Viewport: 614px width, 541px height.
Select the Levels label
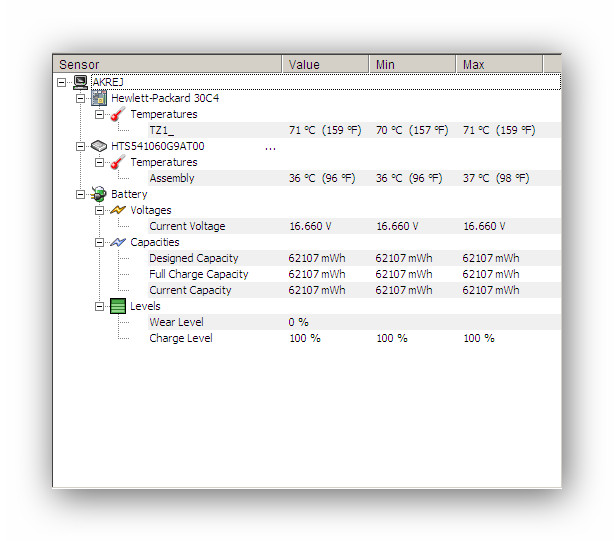click(145, 306)
